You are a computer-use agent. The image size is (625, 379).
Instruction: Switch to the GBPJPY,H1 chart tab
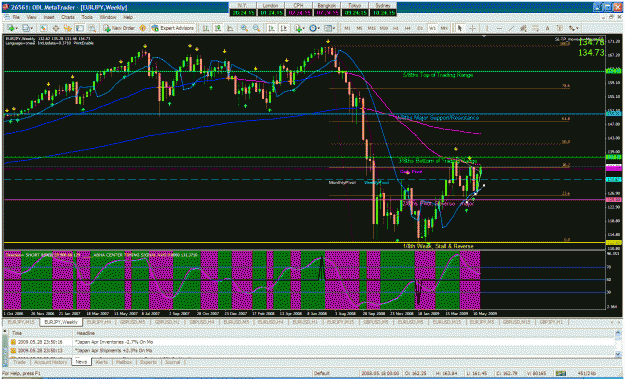click(552, 322)
